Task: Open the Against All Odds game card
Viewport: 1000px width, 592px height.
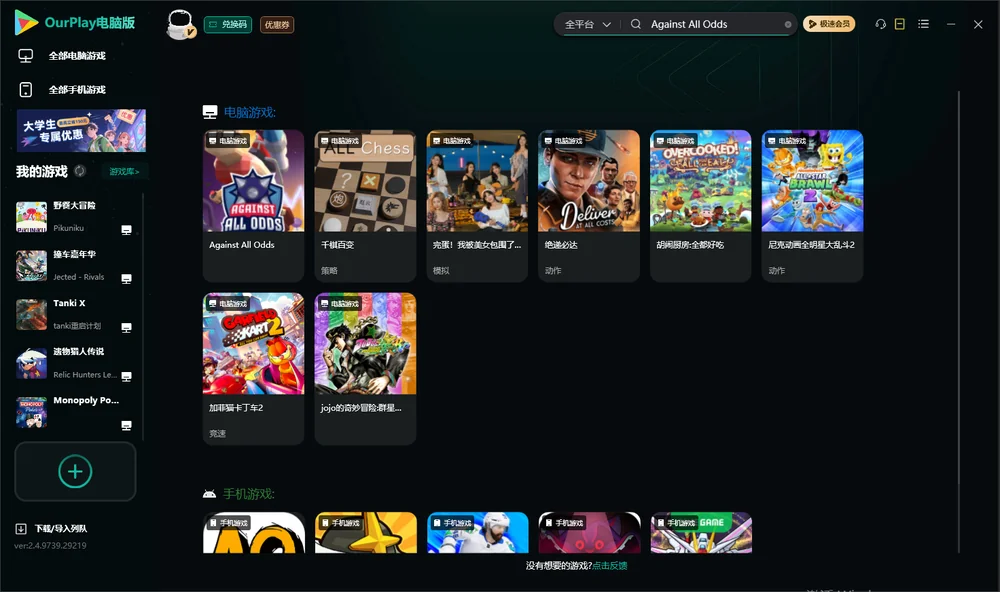Action: pyautogui.click(x=253, y=205)
